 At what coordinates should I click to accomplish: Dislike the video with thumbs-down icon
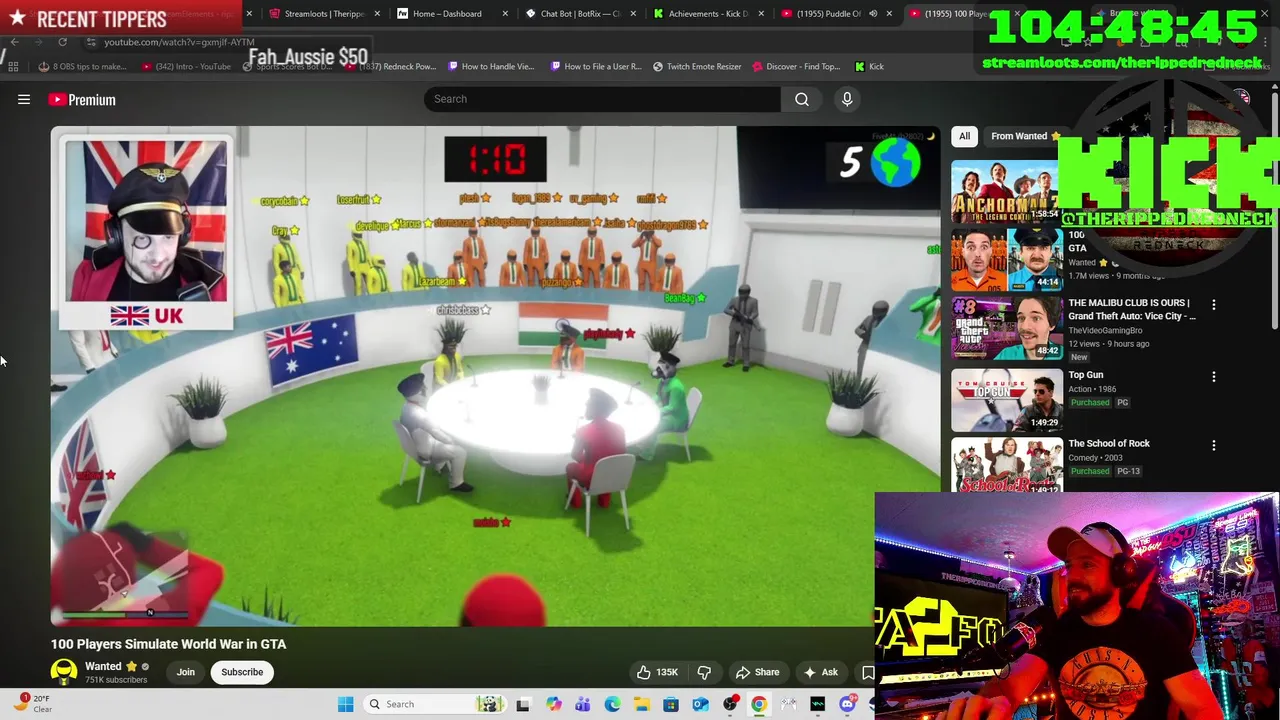click(704, 672)
